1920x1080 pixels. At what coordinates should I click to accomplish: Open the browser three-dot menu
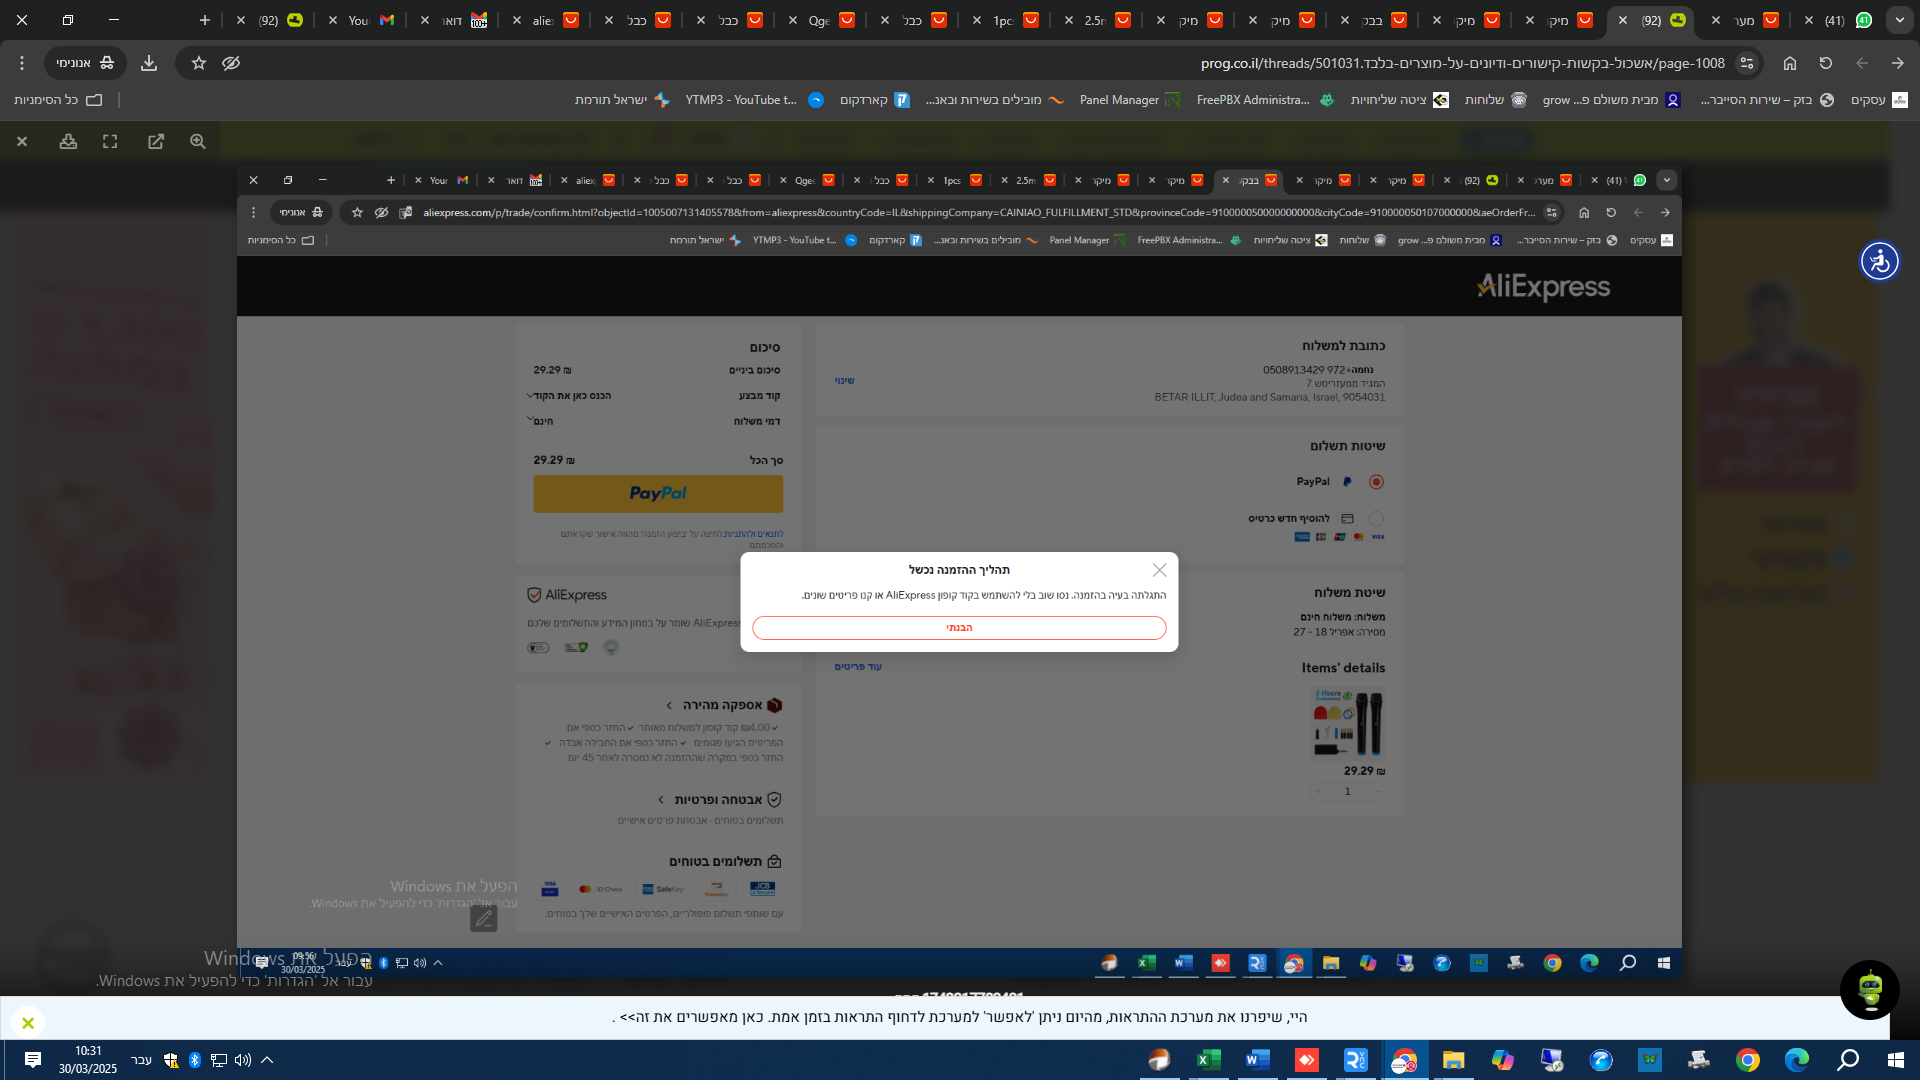(22, 63)
